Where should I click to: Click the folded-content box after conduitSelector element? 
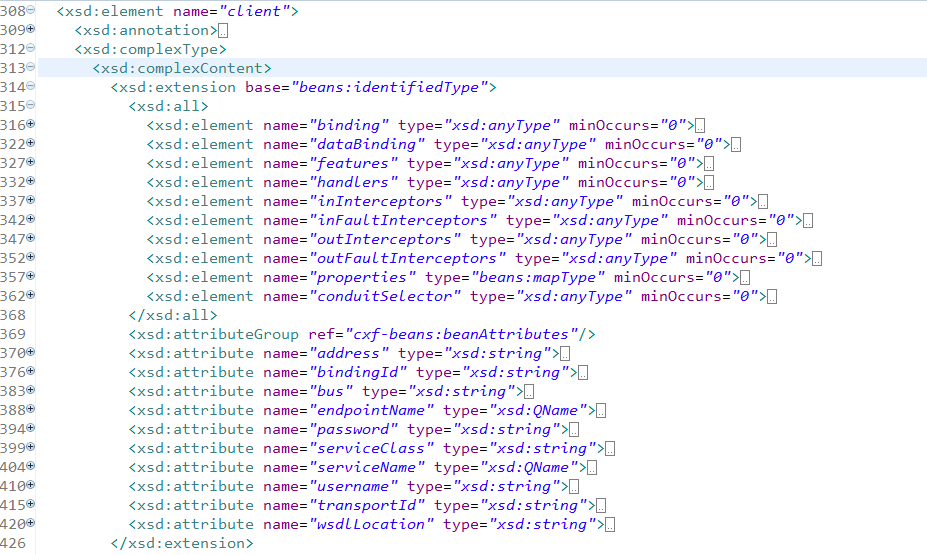tap(772, 297)
